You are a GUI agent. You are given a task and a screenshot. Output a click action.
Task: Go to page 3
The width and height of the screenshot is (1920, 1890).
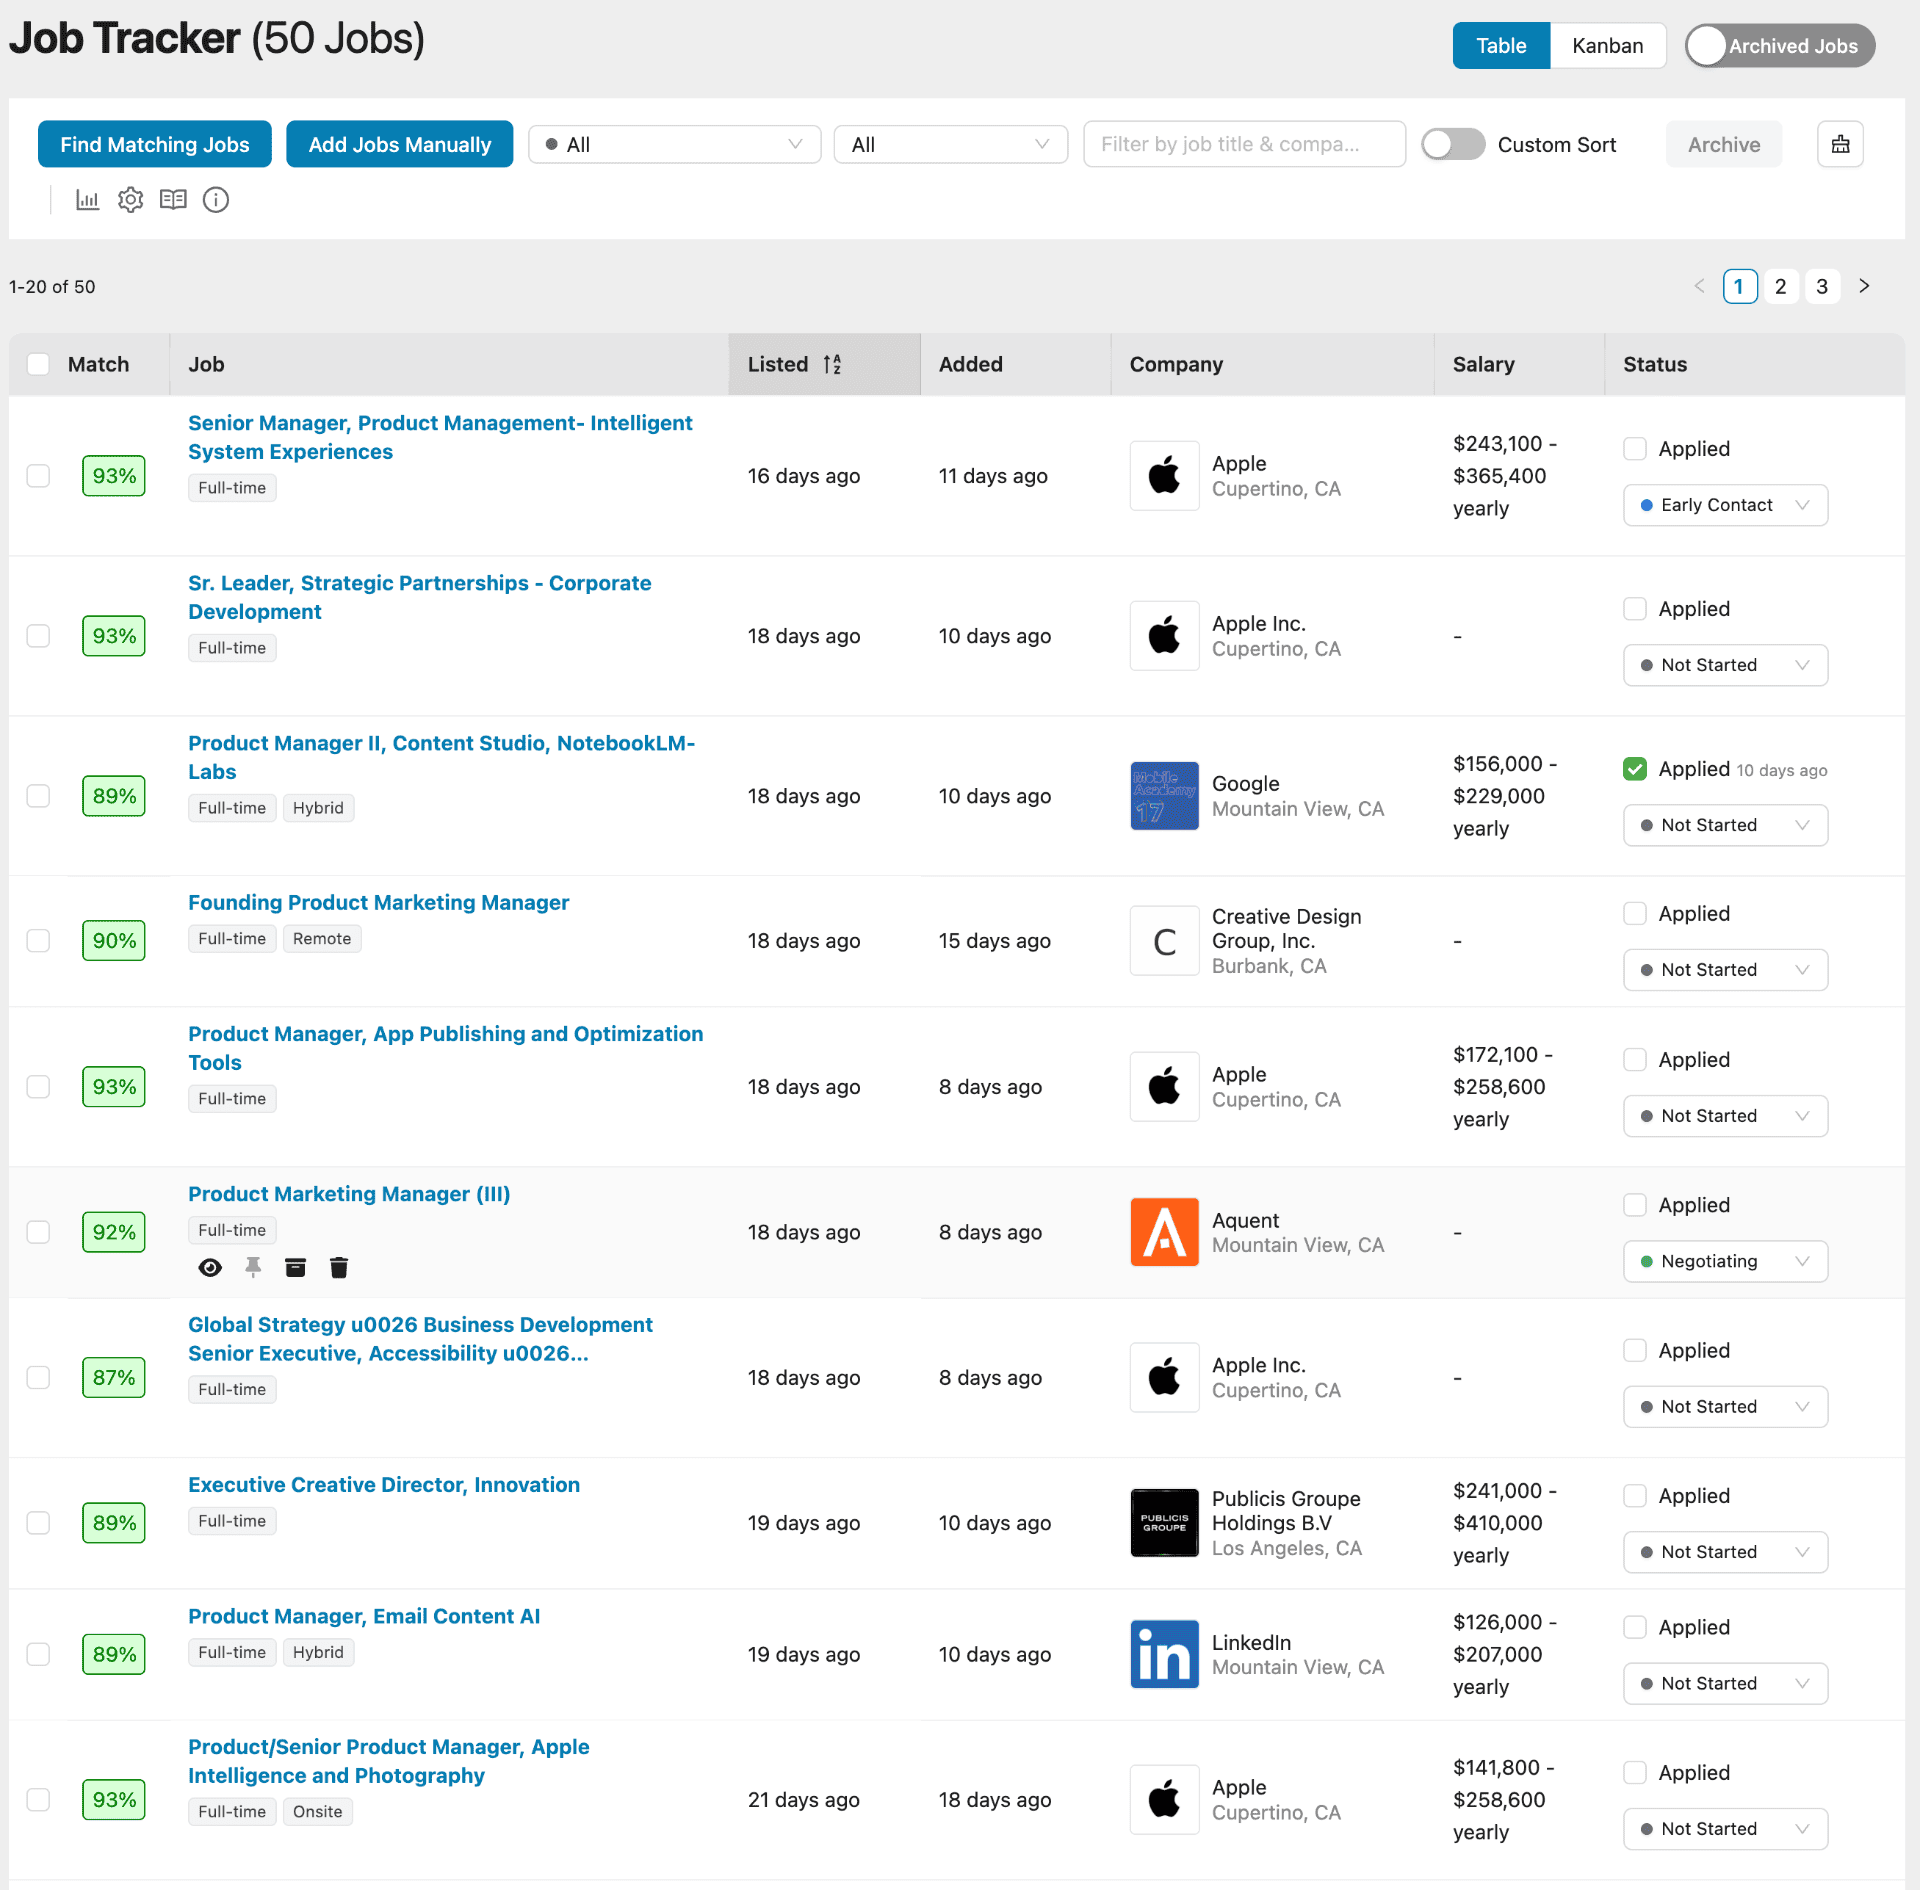(1822, 286)
